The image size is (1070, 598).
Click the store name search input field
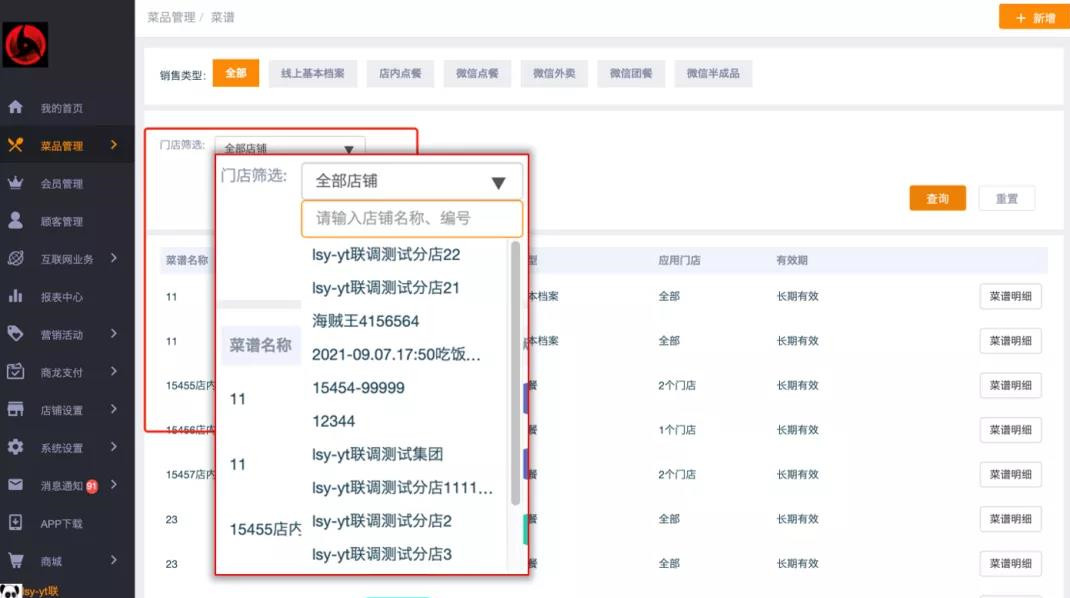point(411,218)
